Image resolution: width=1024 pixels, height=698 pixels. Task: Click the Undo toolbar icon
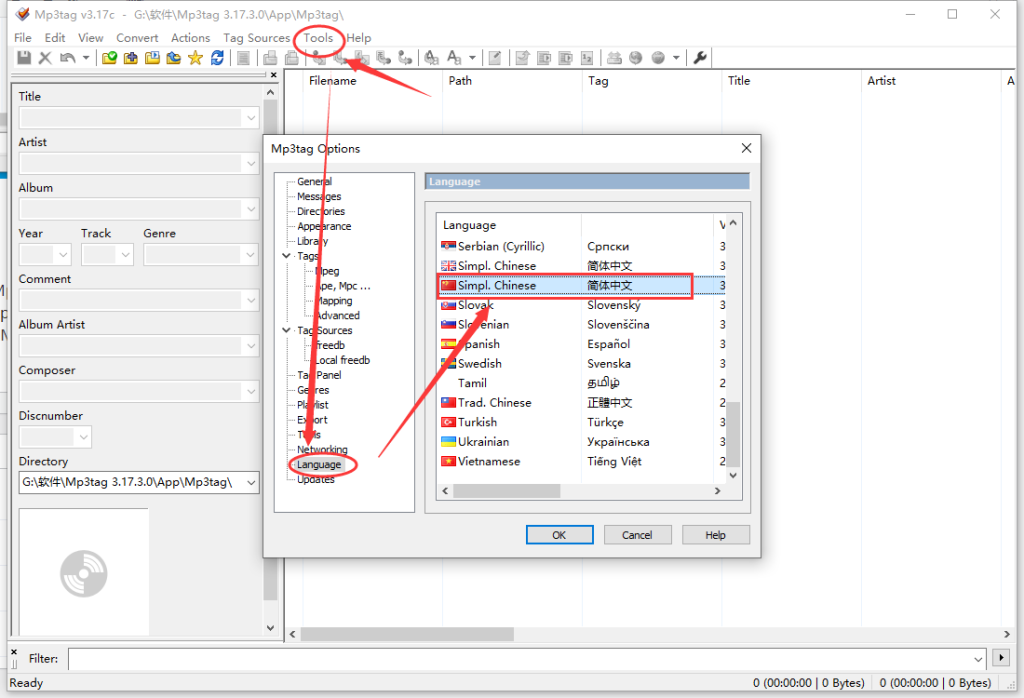tap(67, 58)
